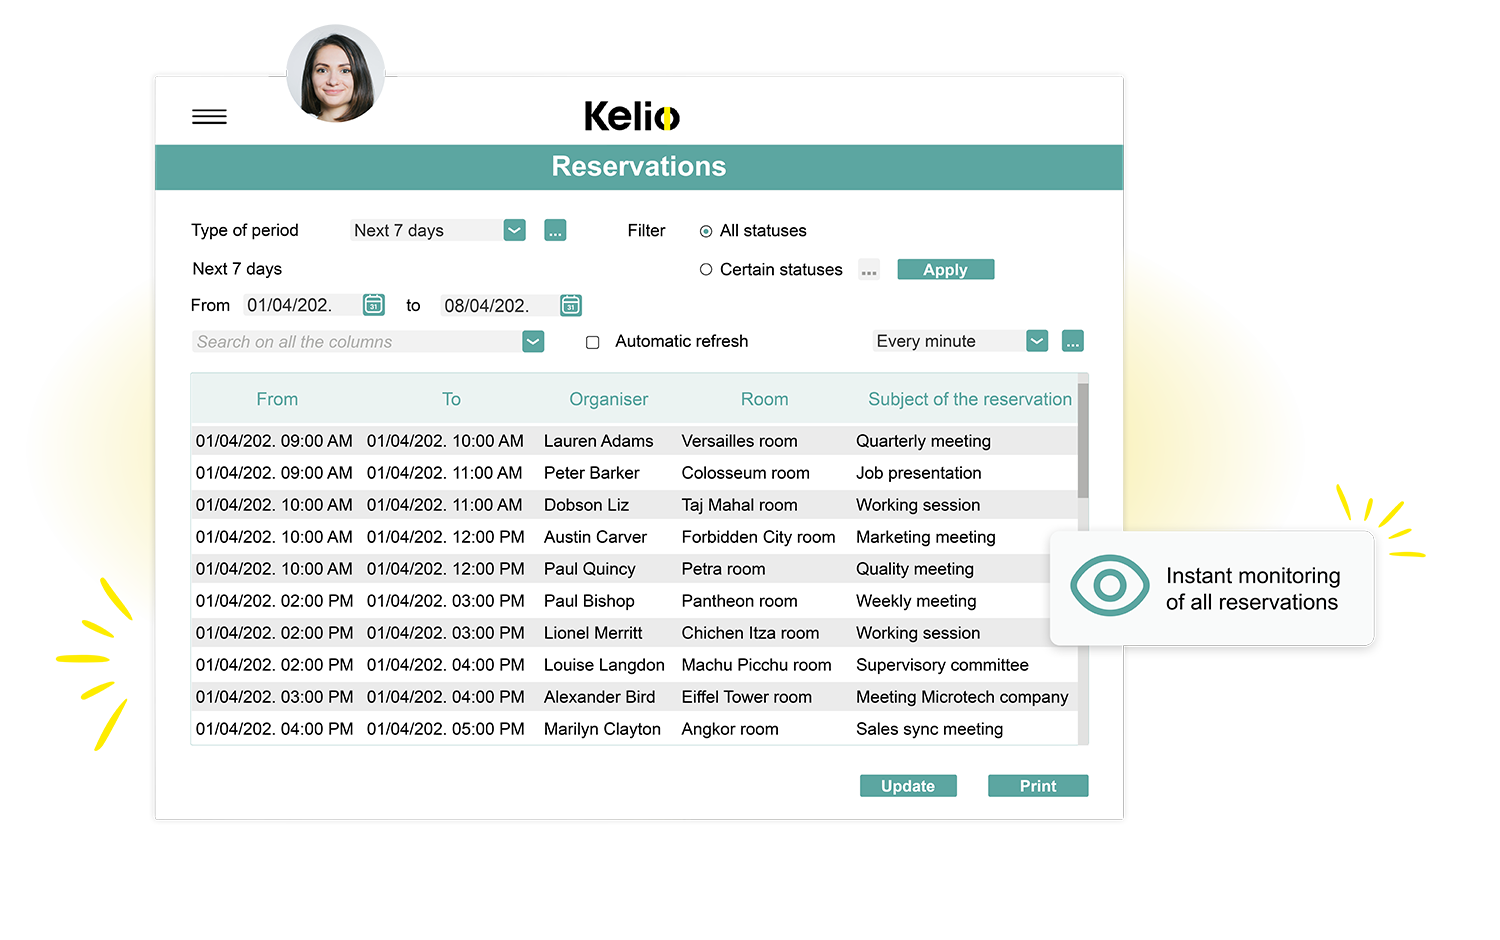Sort by the Organiser column header

pos(608,399)
